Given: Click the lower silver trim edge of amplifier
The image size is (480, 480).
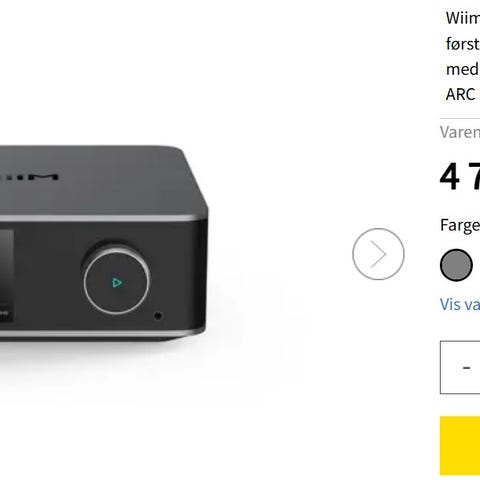Looking at the screenshot, I should click(x=100, y=333).
